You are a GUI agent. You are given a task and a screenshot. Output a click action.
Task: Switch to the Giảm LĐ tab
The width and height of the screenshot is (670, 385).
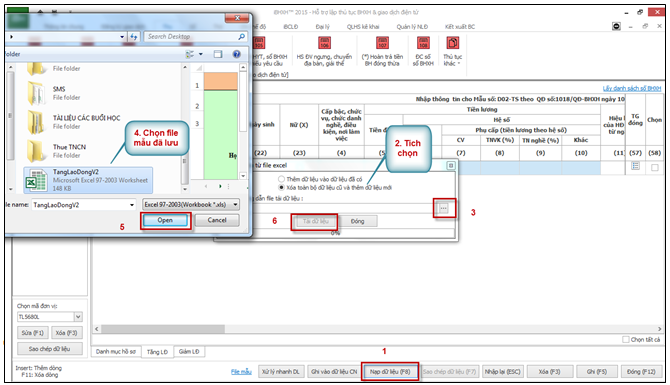pos(189,352)
